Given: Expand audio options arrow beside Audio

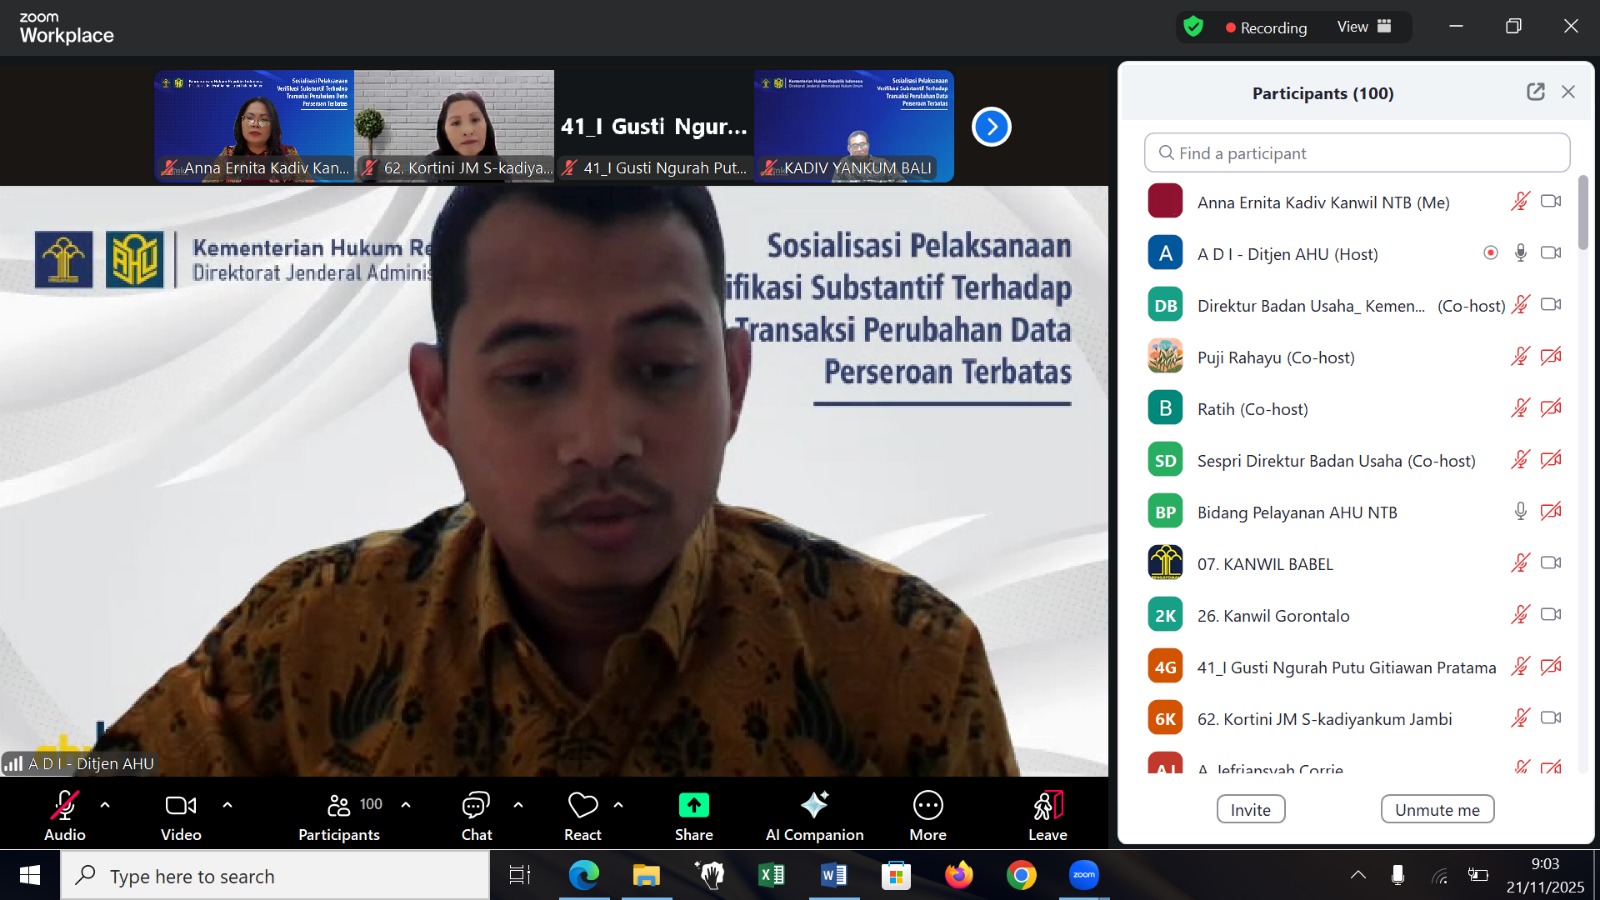Looking at the screenshot, I should click(x=105, y=805).
